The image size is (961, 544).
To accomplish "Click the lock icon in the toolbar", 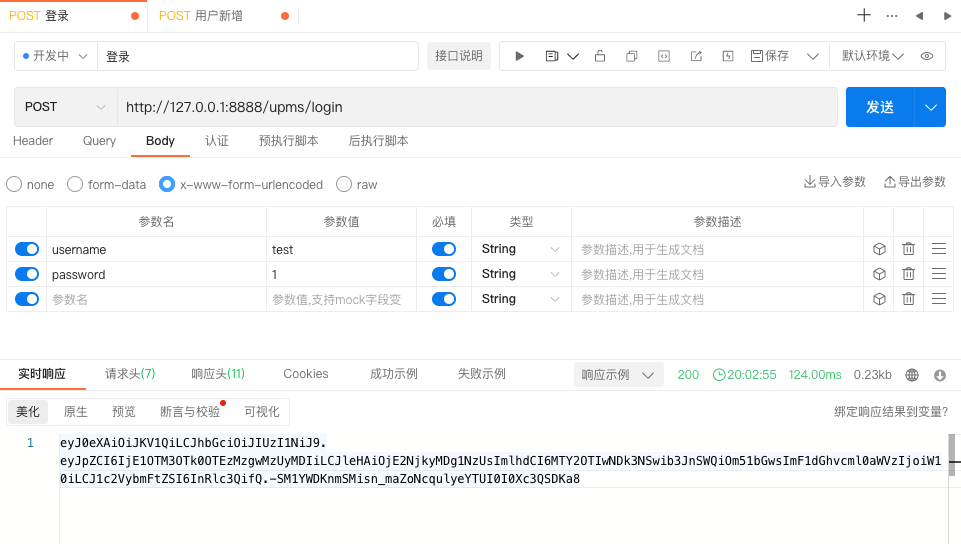I will pos(600,56).
